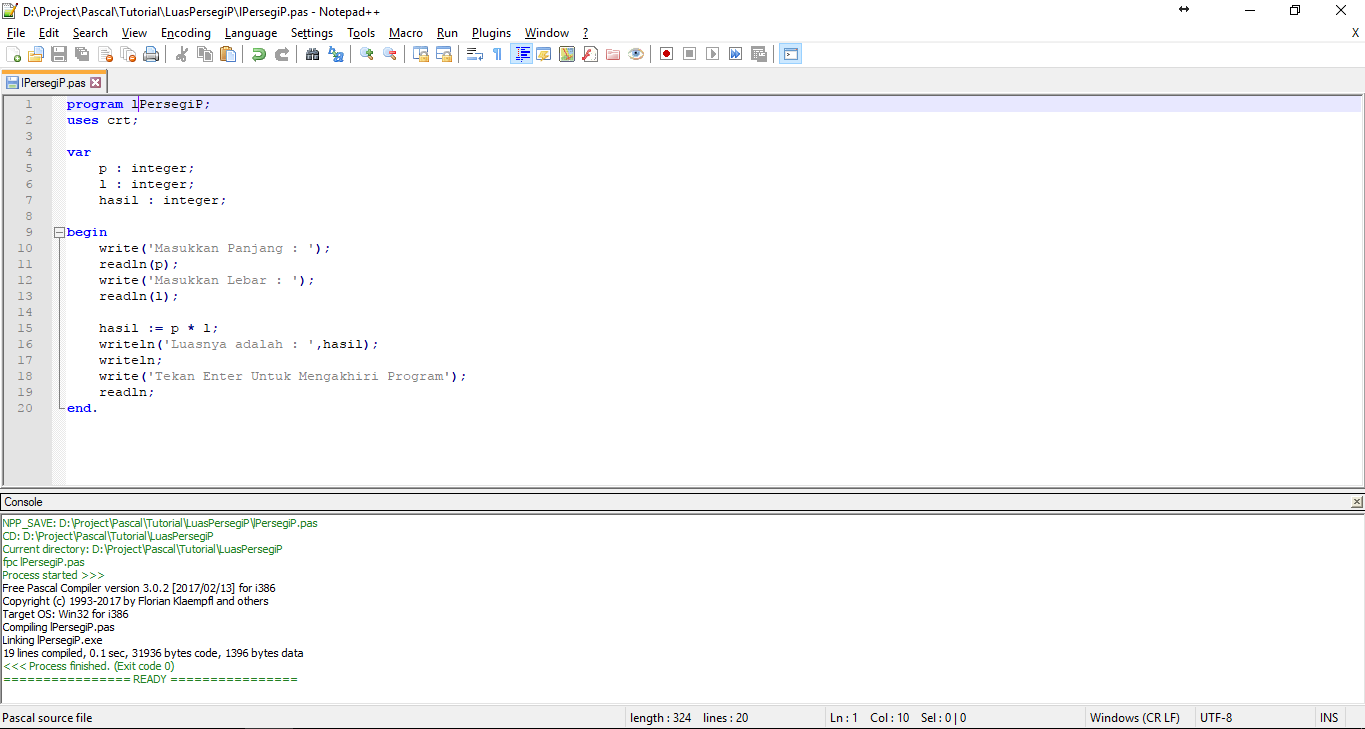Open Find using the binoculars icon
This screenshot has height=729, width=1365.
pyautogui.click(x=313, y=54)
